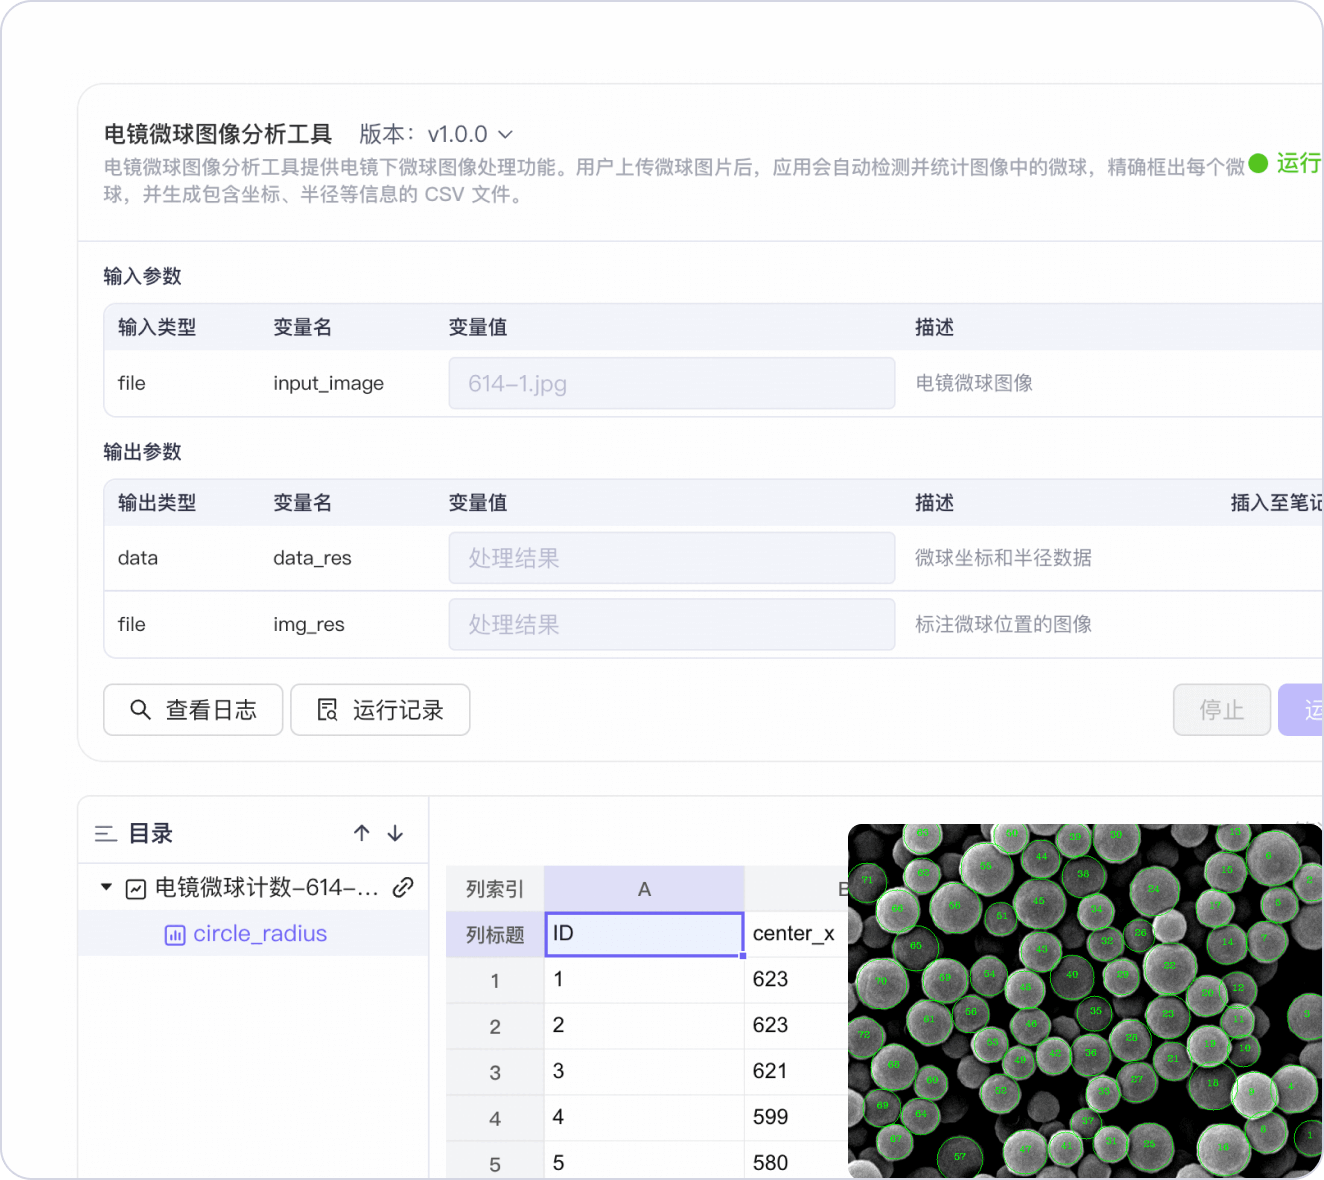
Task: Click the 查看日志 button
Action: coord(193,710)
